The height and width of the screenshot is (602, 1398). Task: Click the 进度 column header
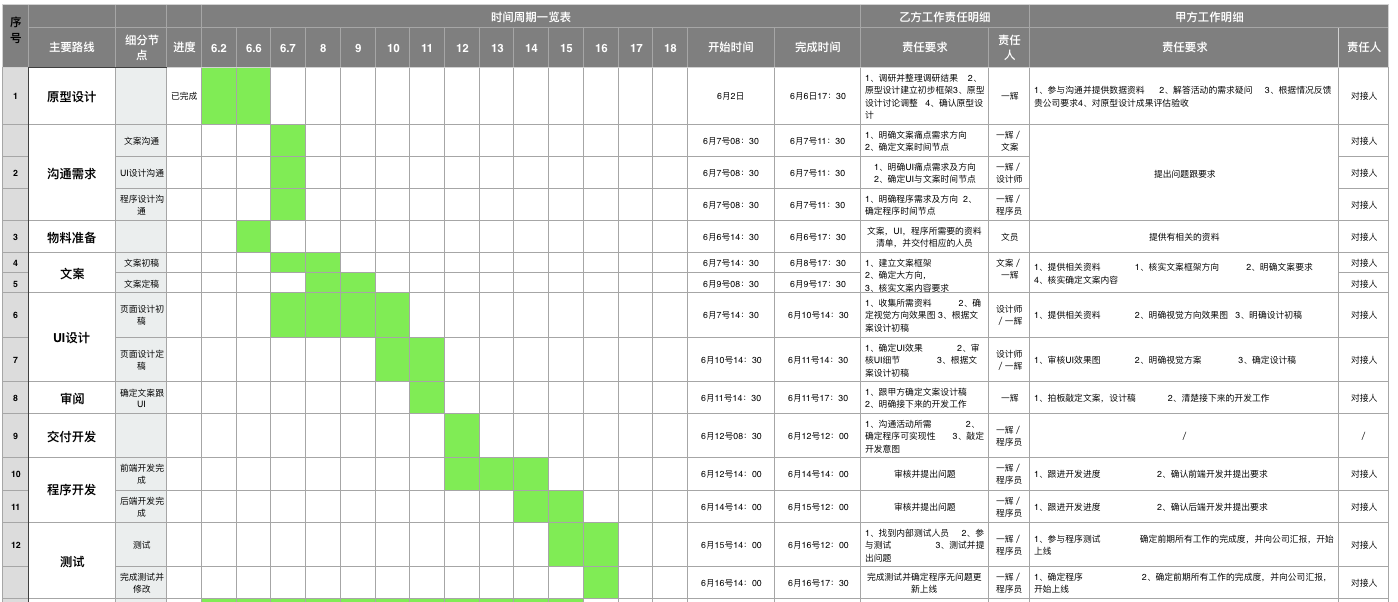point(184,48)
